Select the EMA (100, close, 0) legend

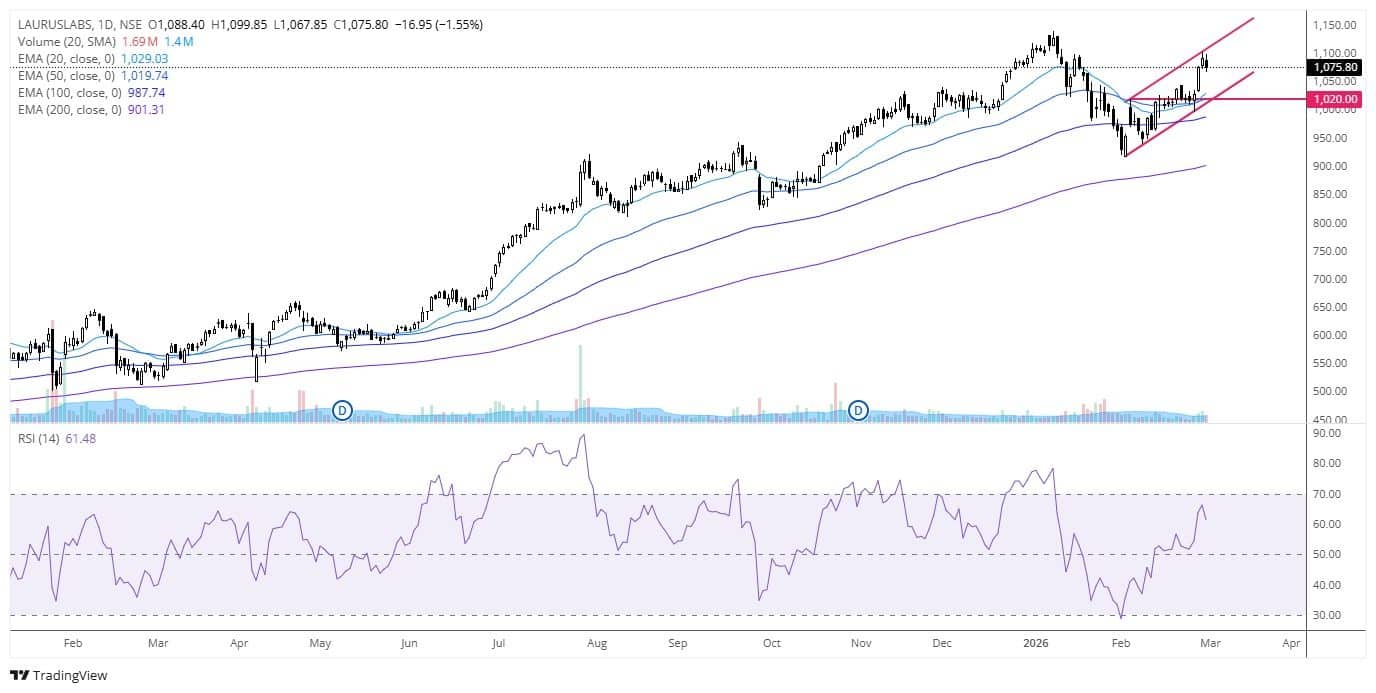click(69, 92)
